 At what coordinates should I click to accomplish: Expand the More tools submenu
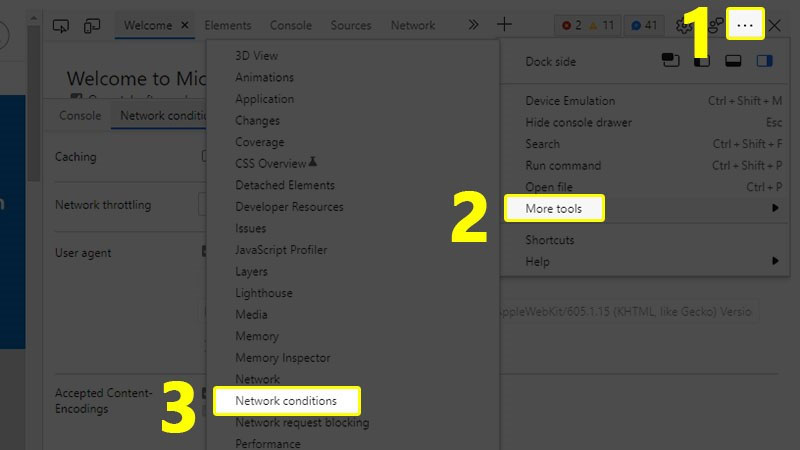(553, 208)
